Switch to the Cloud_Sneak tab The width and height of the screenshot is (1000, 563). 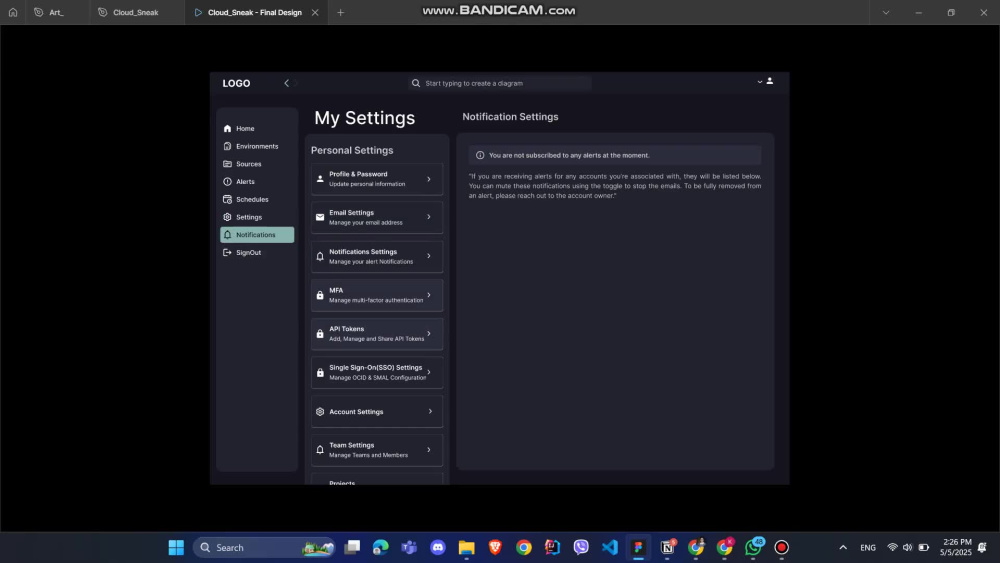coord(136,12)
